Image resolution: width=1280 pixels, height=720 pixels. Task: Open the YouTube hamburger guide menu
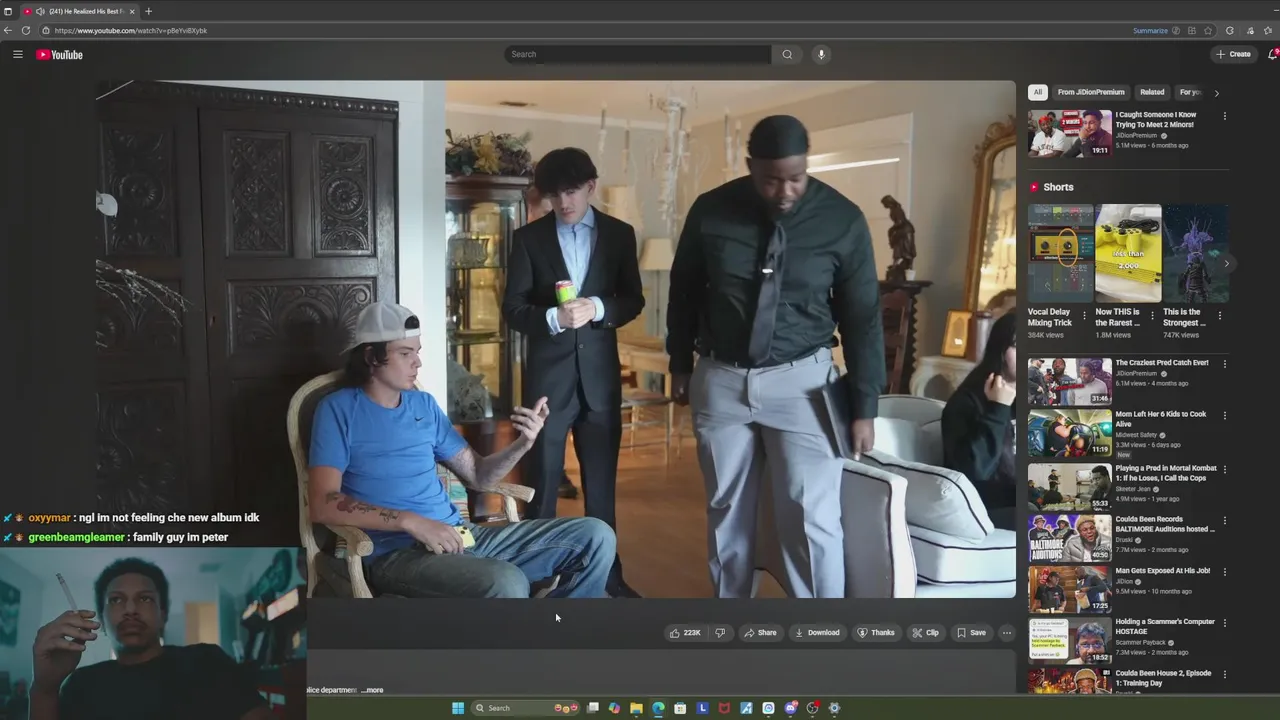coord(17,54)
